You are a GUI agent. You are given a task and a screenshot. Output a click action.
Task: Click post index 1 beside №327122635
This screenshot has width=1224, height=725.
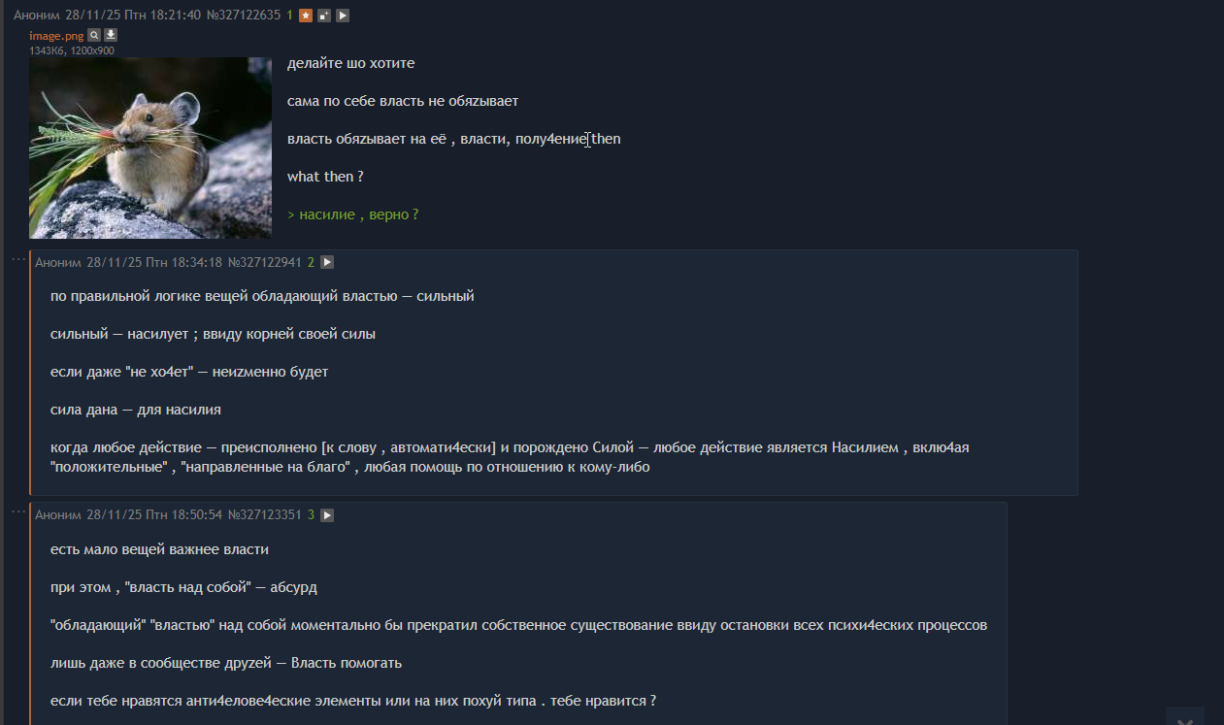pyautogui.click(x=290, y=15)
